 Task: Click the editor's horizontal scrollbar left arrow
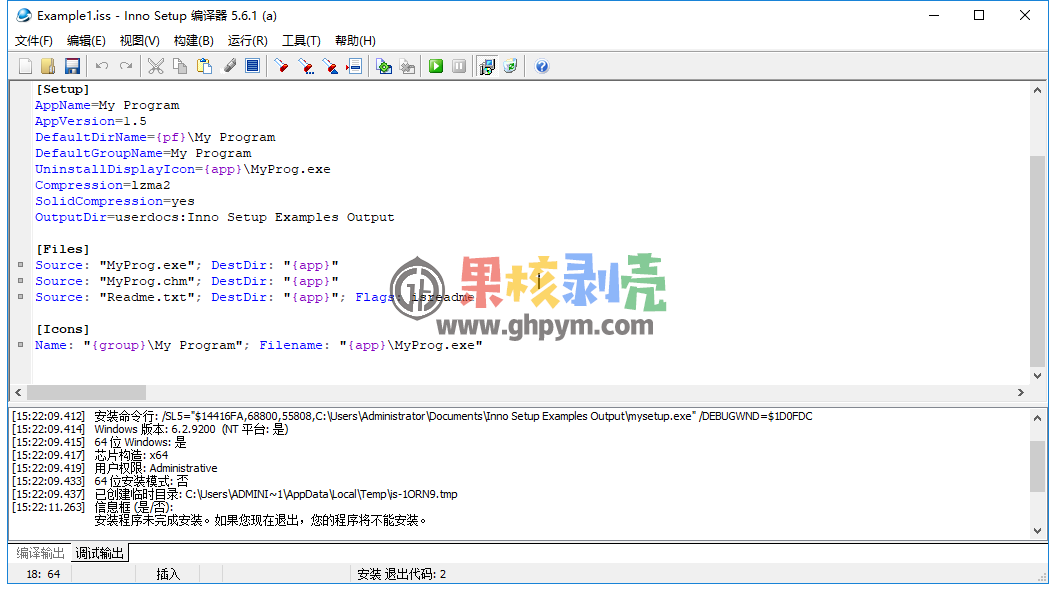tap(18, 392)
